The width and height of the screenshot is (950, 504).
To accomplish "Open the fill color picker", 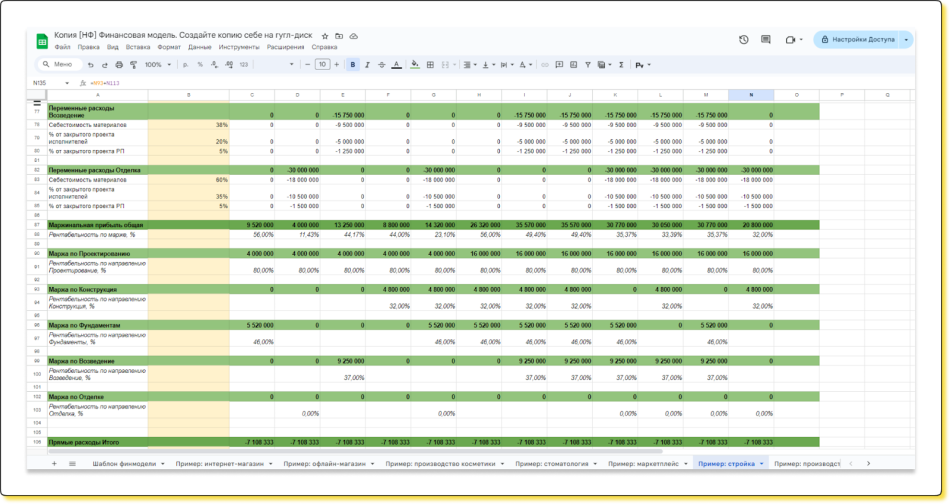I will click(x=414, y=65).
